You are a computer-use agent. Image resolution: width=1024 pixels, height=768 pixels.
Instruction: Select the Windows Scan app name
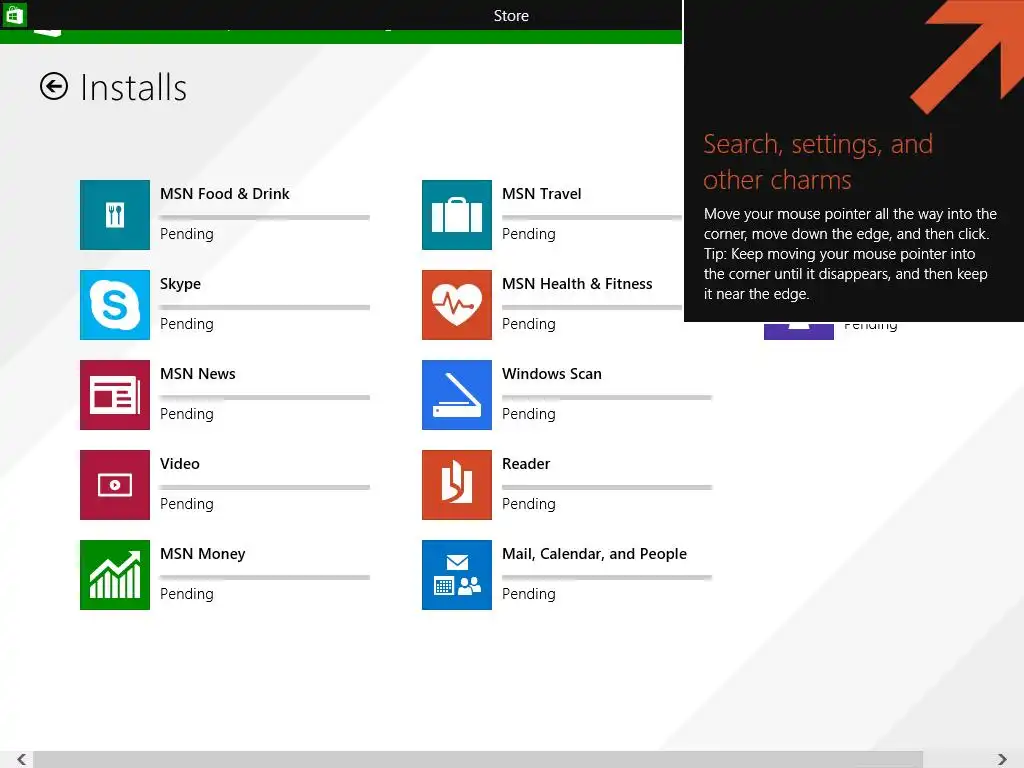[x=552, y=374]
